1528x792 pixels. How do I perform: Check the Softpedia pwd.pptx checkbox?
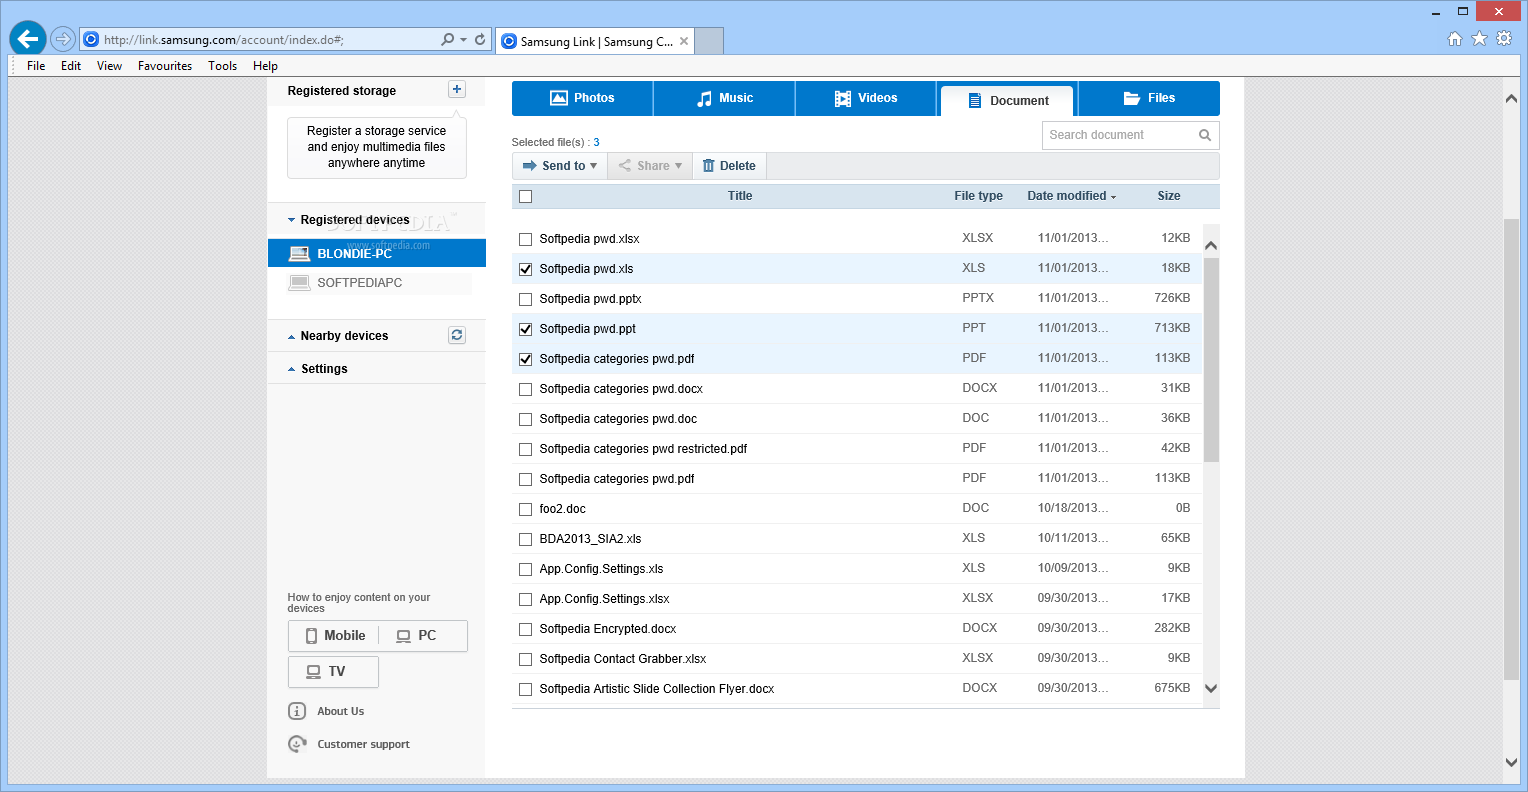(526, 299)
